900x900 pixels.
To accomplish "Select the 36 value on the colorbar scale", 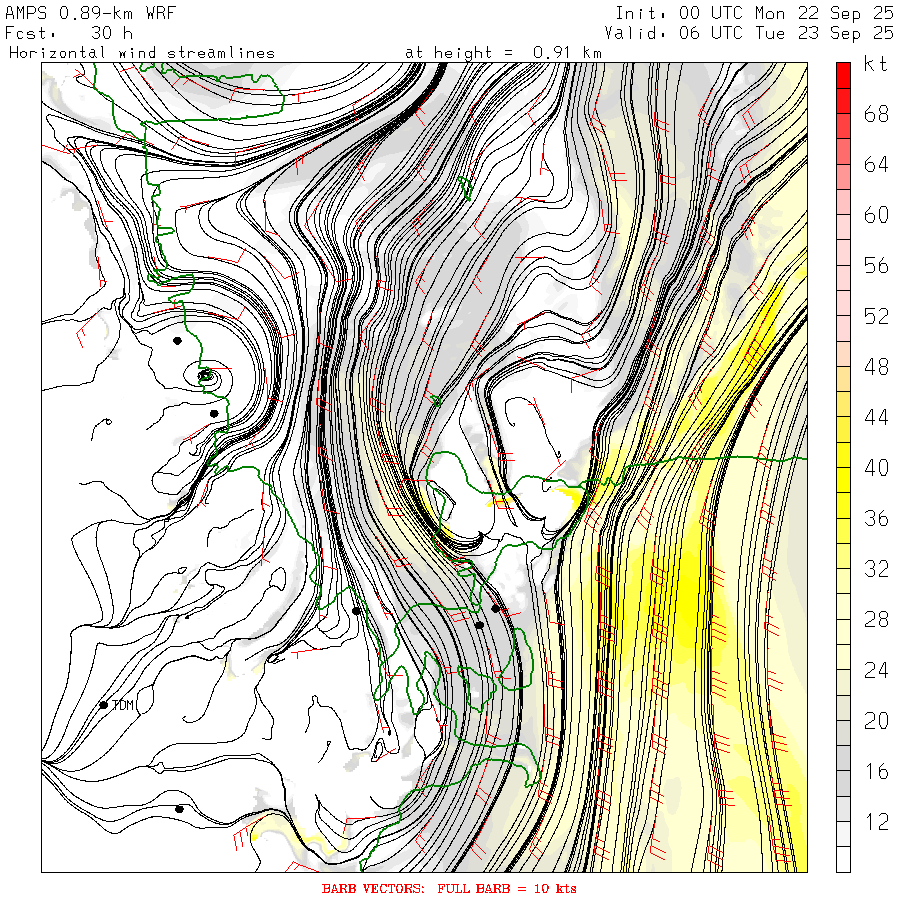I will (x=876, y=518).
